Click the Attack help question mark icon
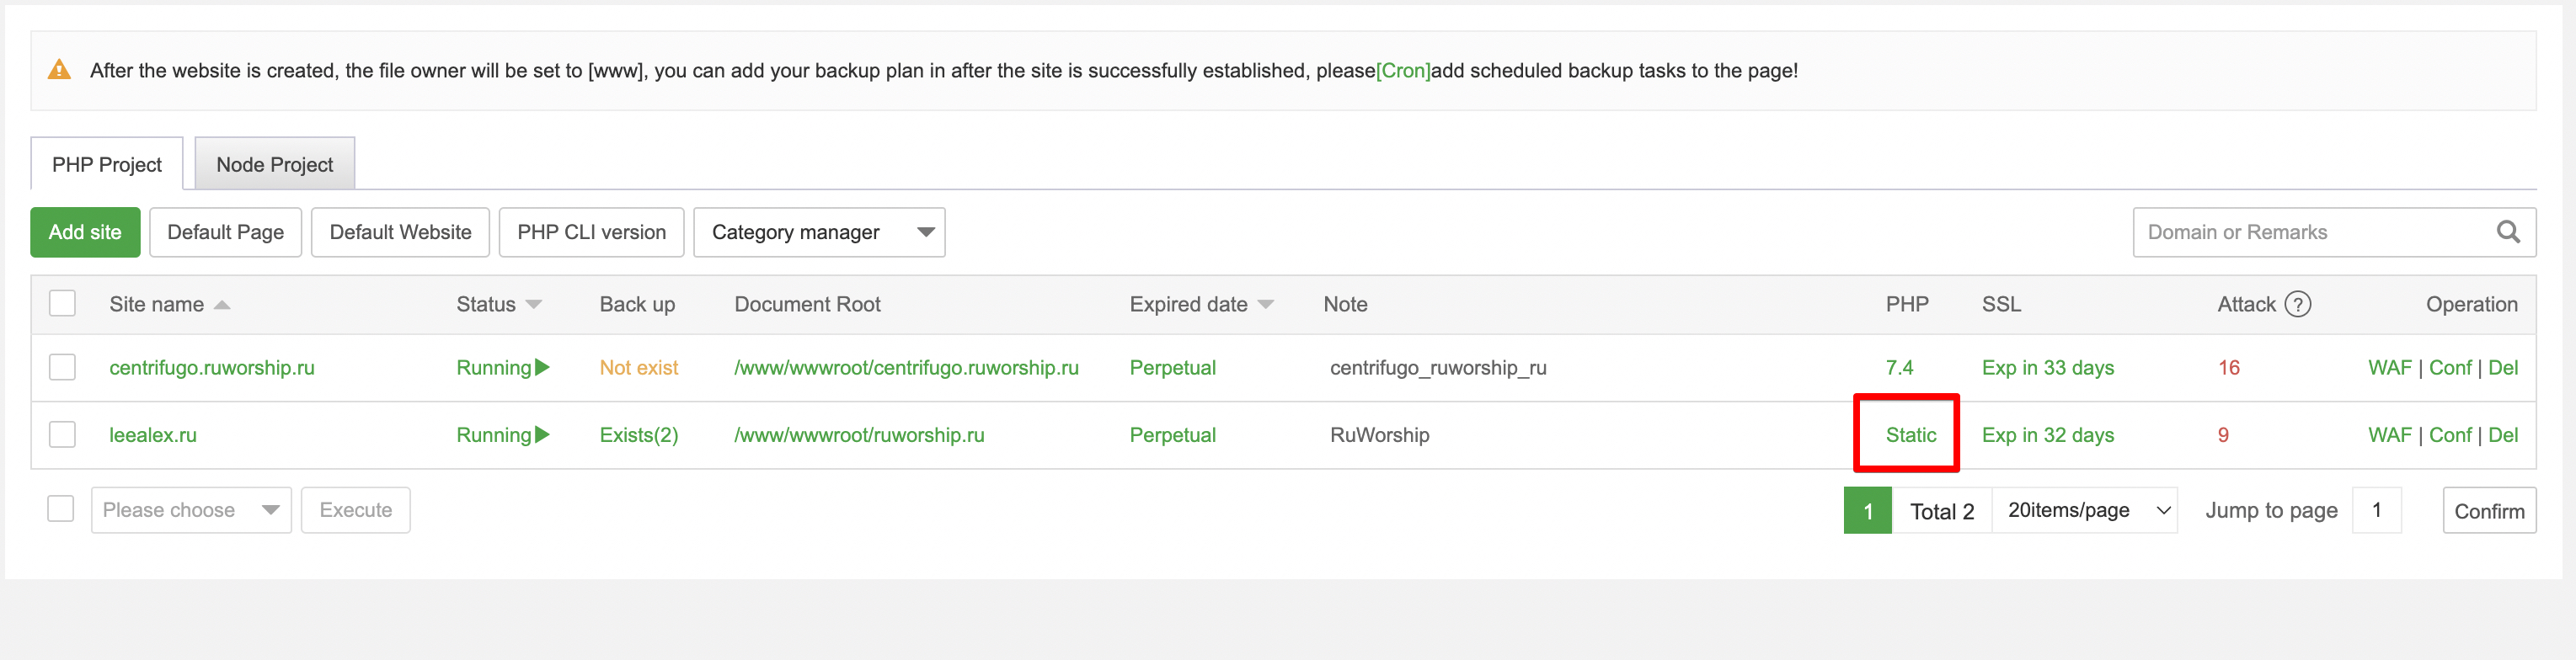This screenshot has width=2576, height=660. (2298, 304)
